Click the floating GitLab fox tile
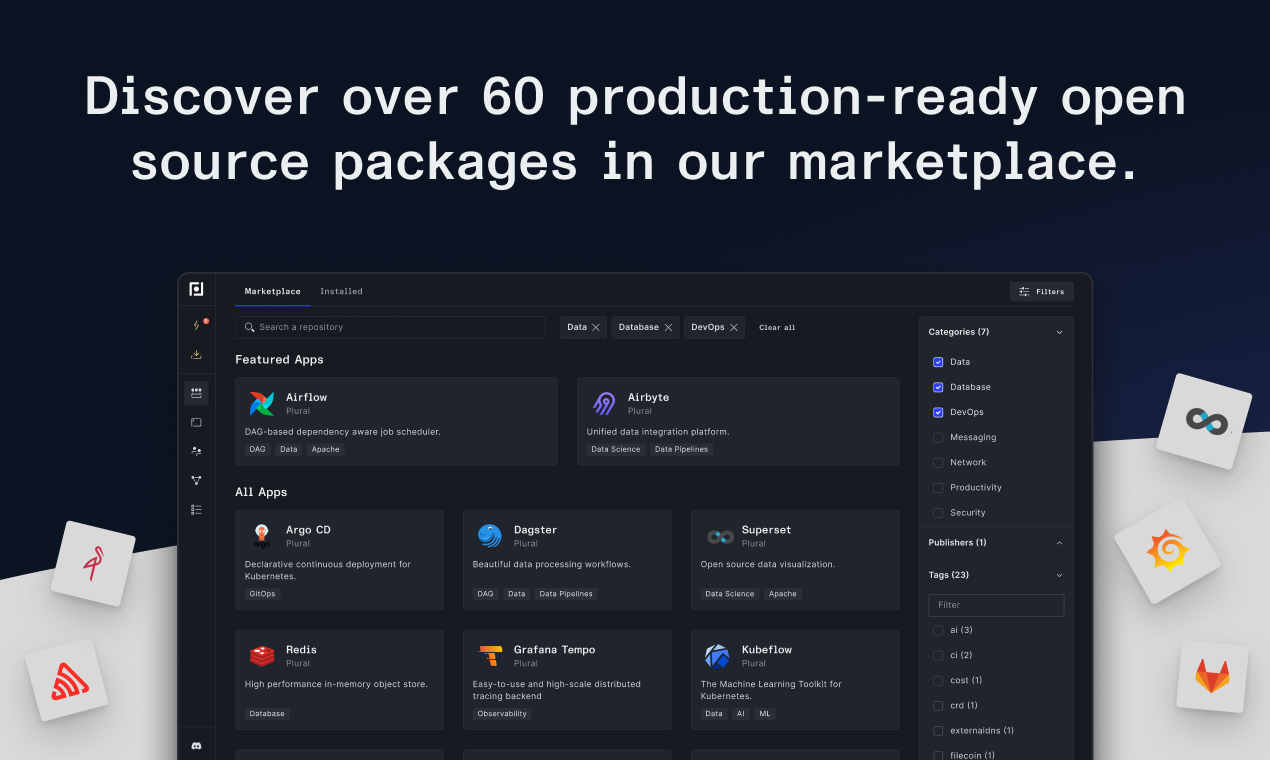This screenshot has height=760, width=1270. coord(1212,677)
